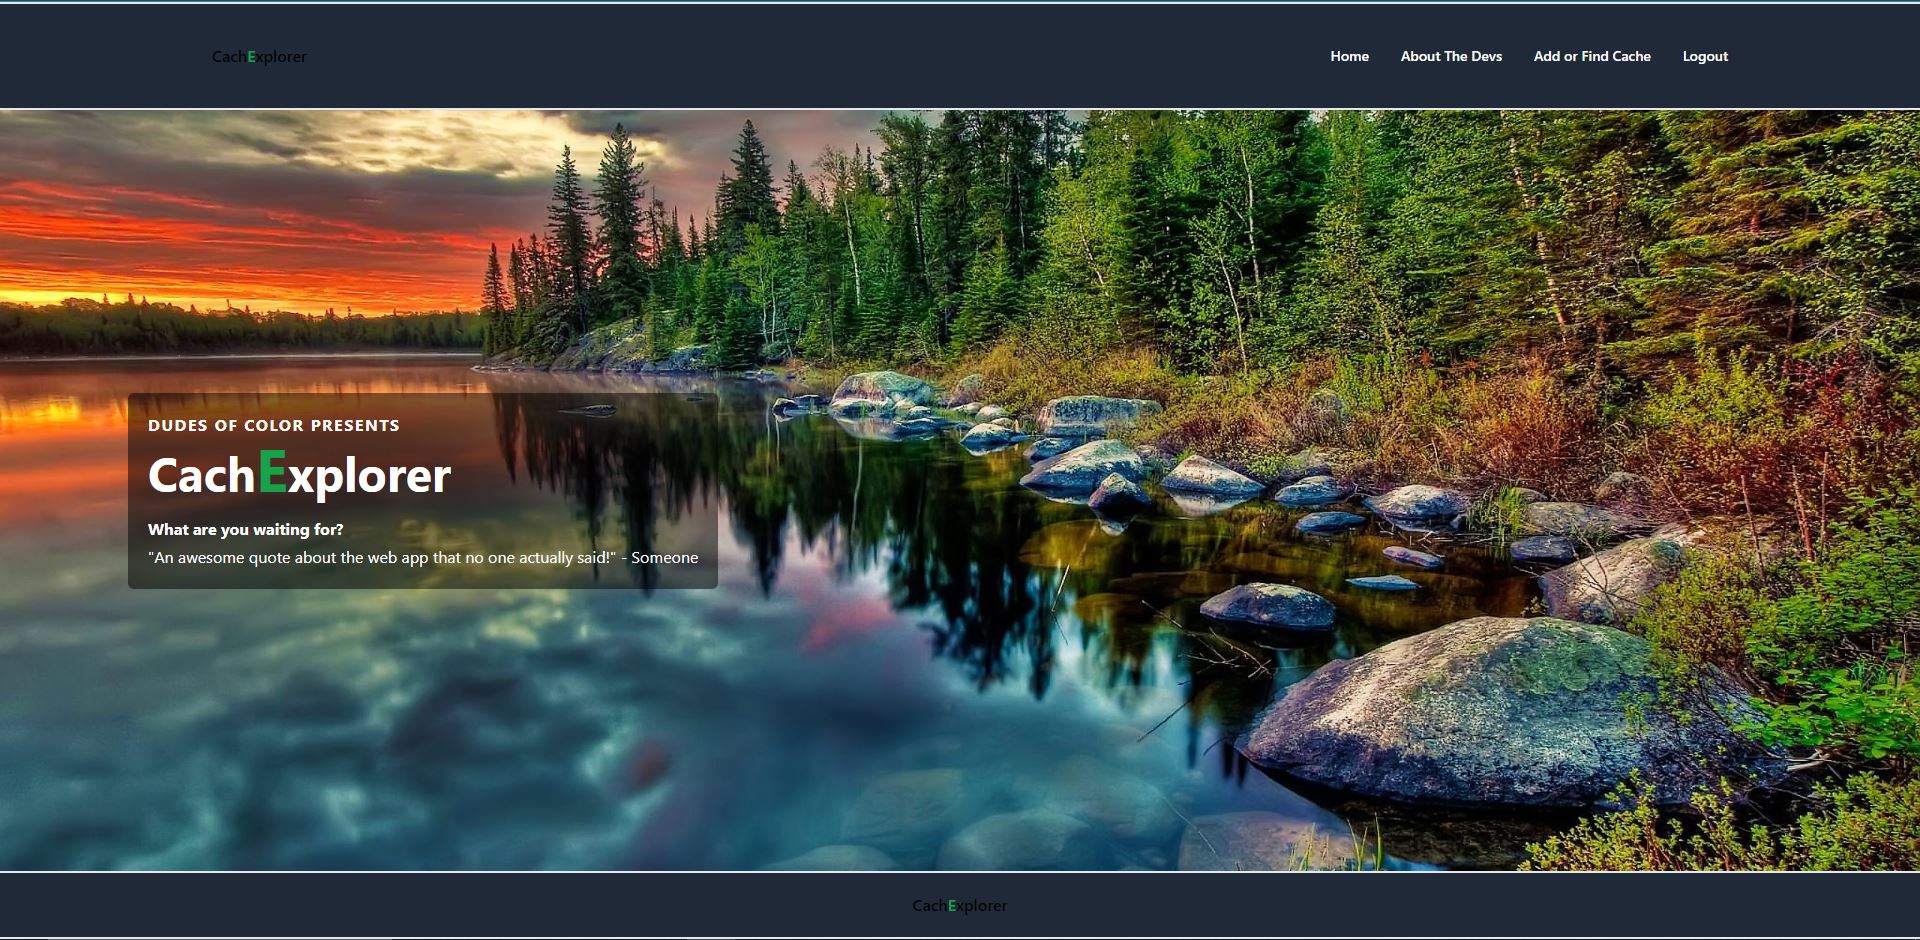
Task: Click the word "Devs" in the navbar
Action: (x=1486, y=57)
